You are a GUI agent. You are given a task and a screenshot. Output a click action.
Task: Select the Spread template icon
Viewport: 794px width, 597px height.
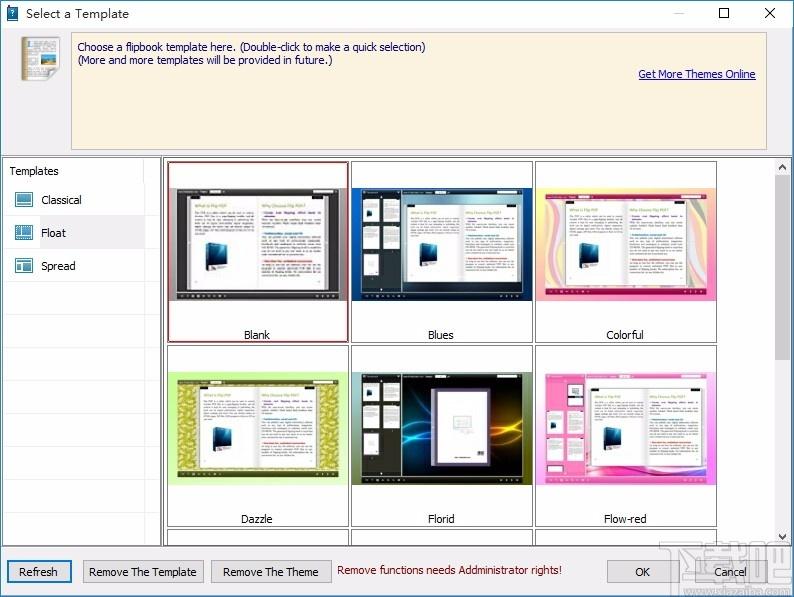[x=24, y=265]
